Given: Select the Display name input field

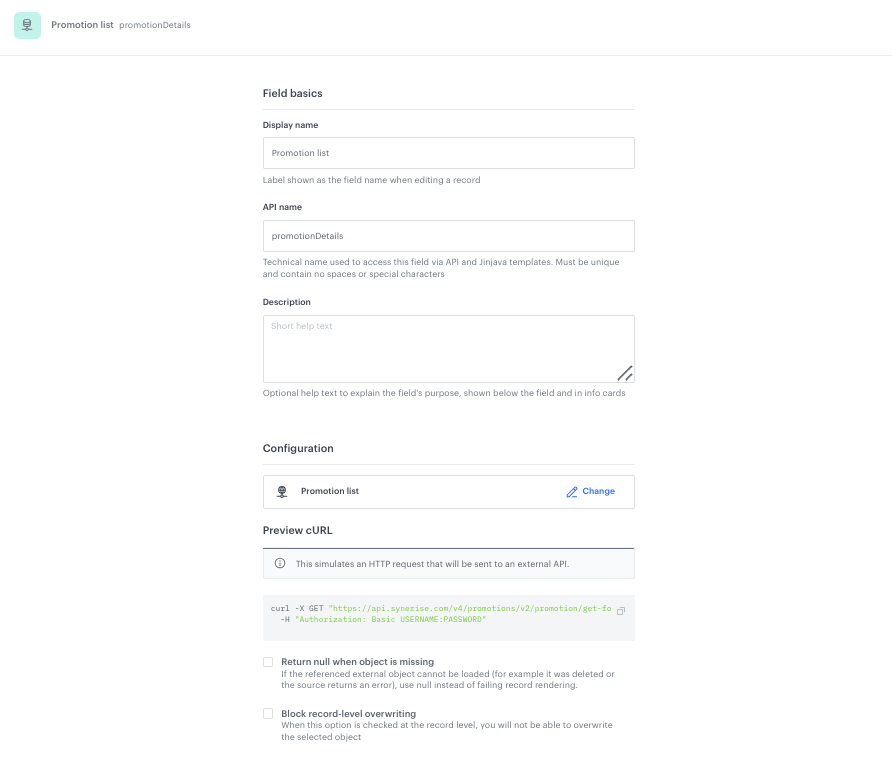Looking at the screenshot, I should point(448,152).
